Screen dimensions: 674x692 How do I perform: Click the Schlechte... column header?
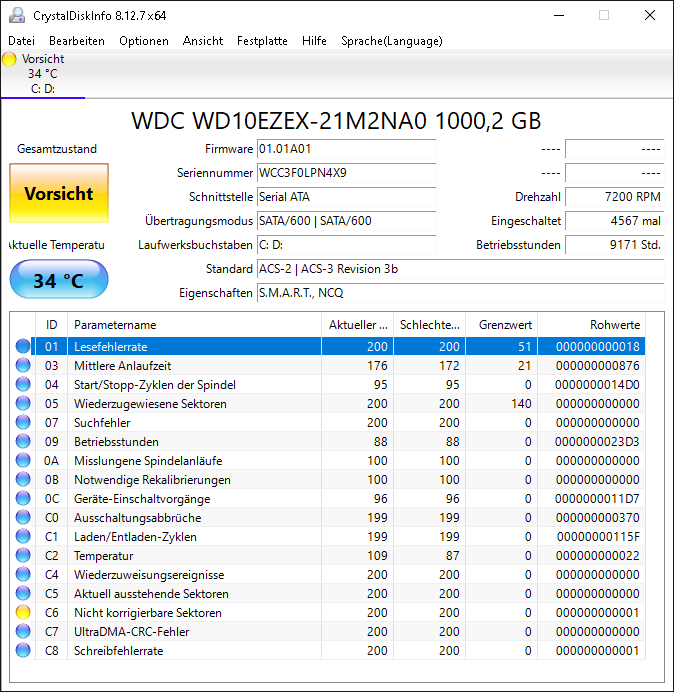tap(429, 325)
